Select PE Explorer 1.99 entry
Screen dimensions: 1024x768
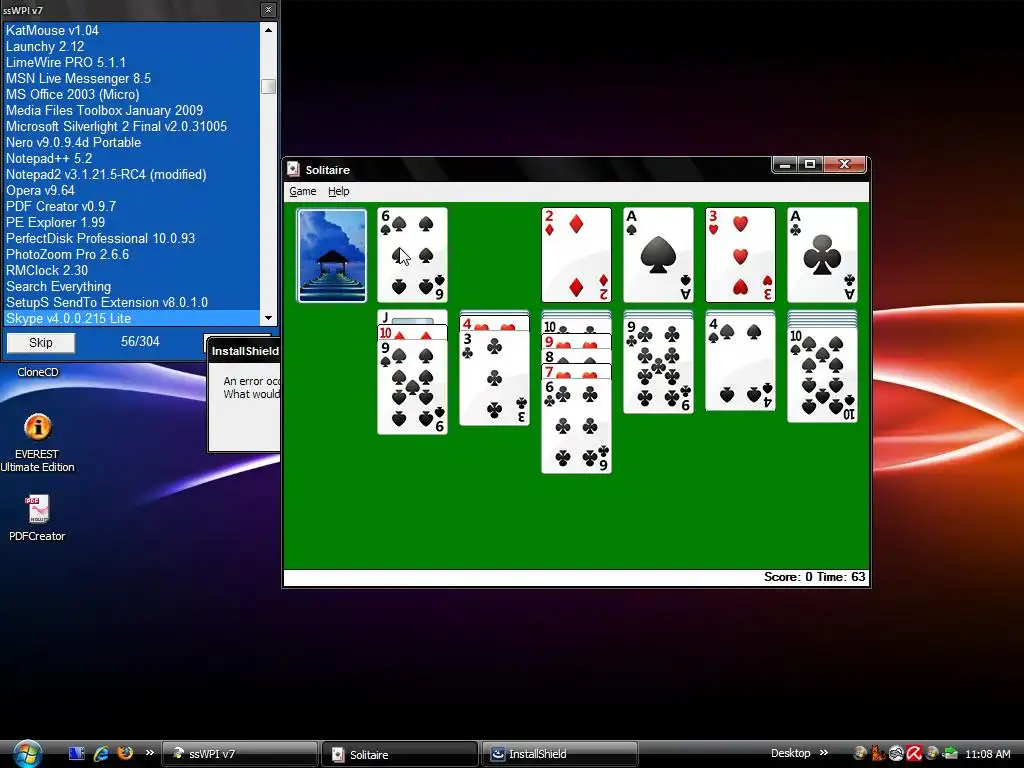click(132, 222)
